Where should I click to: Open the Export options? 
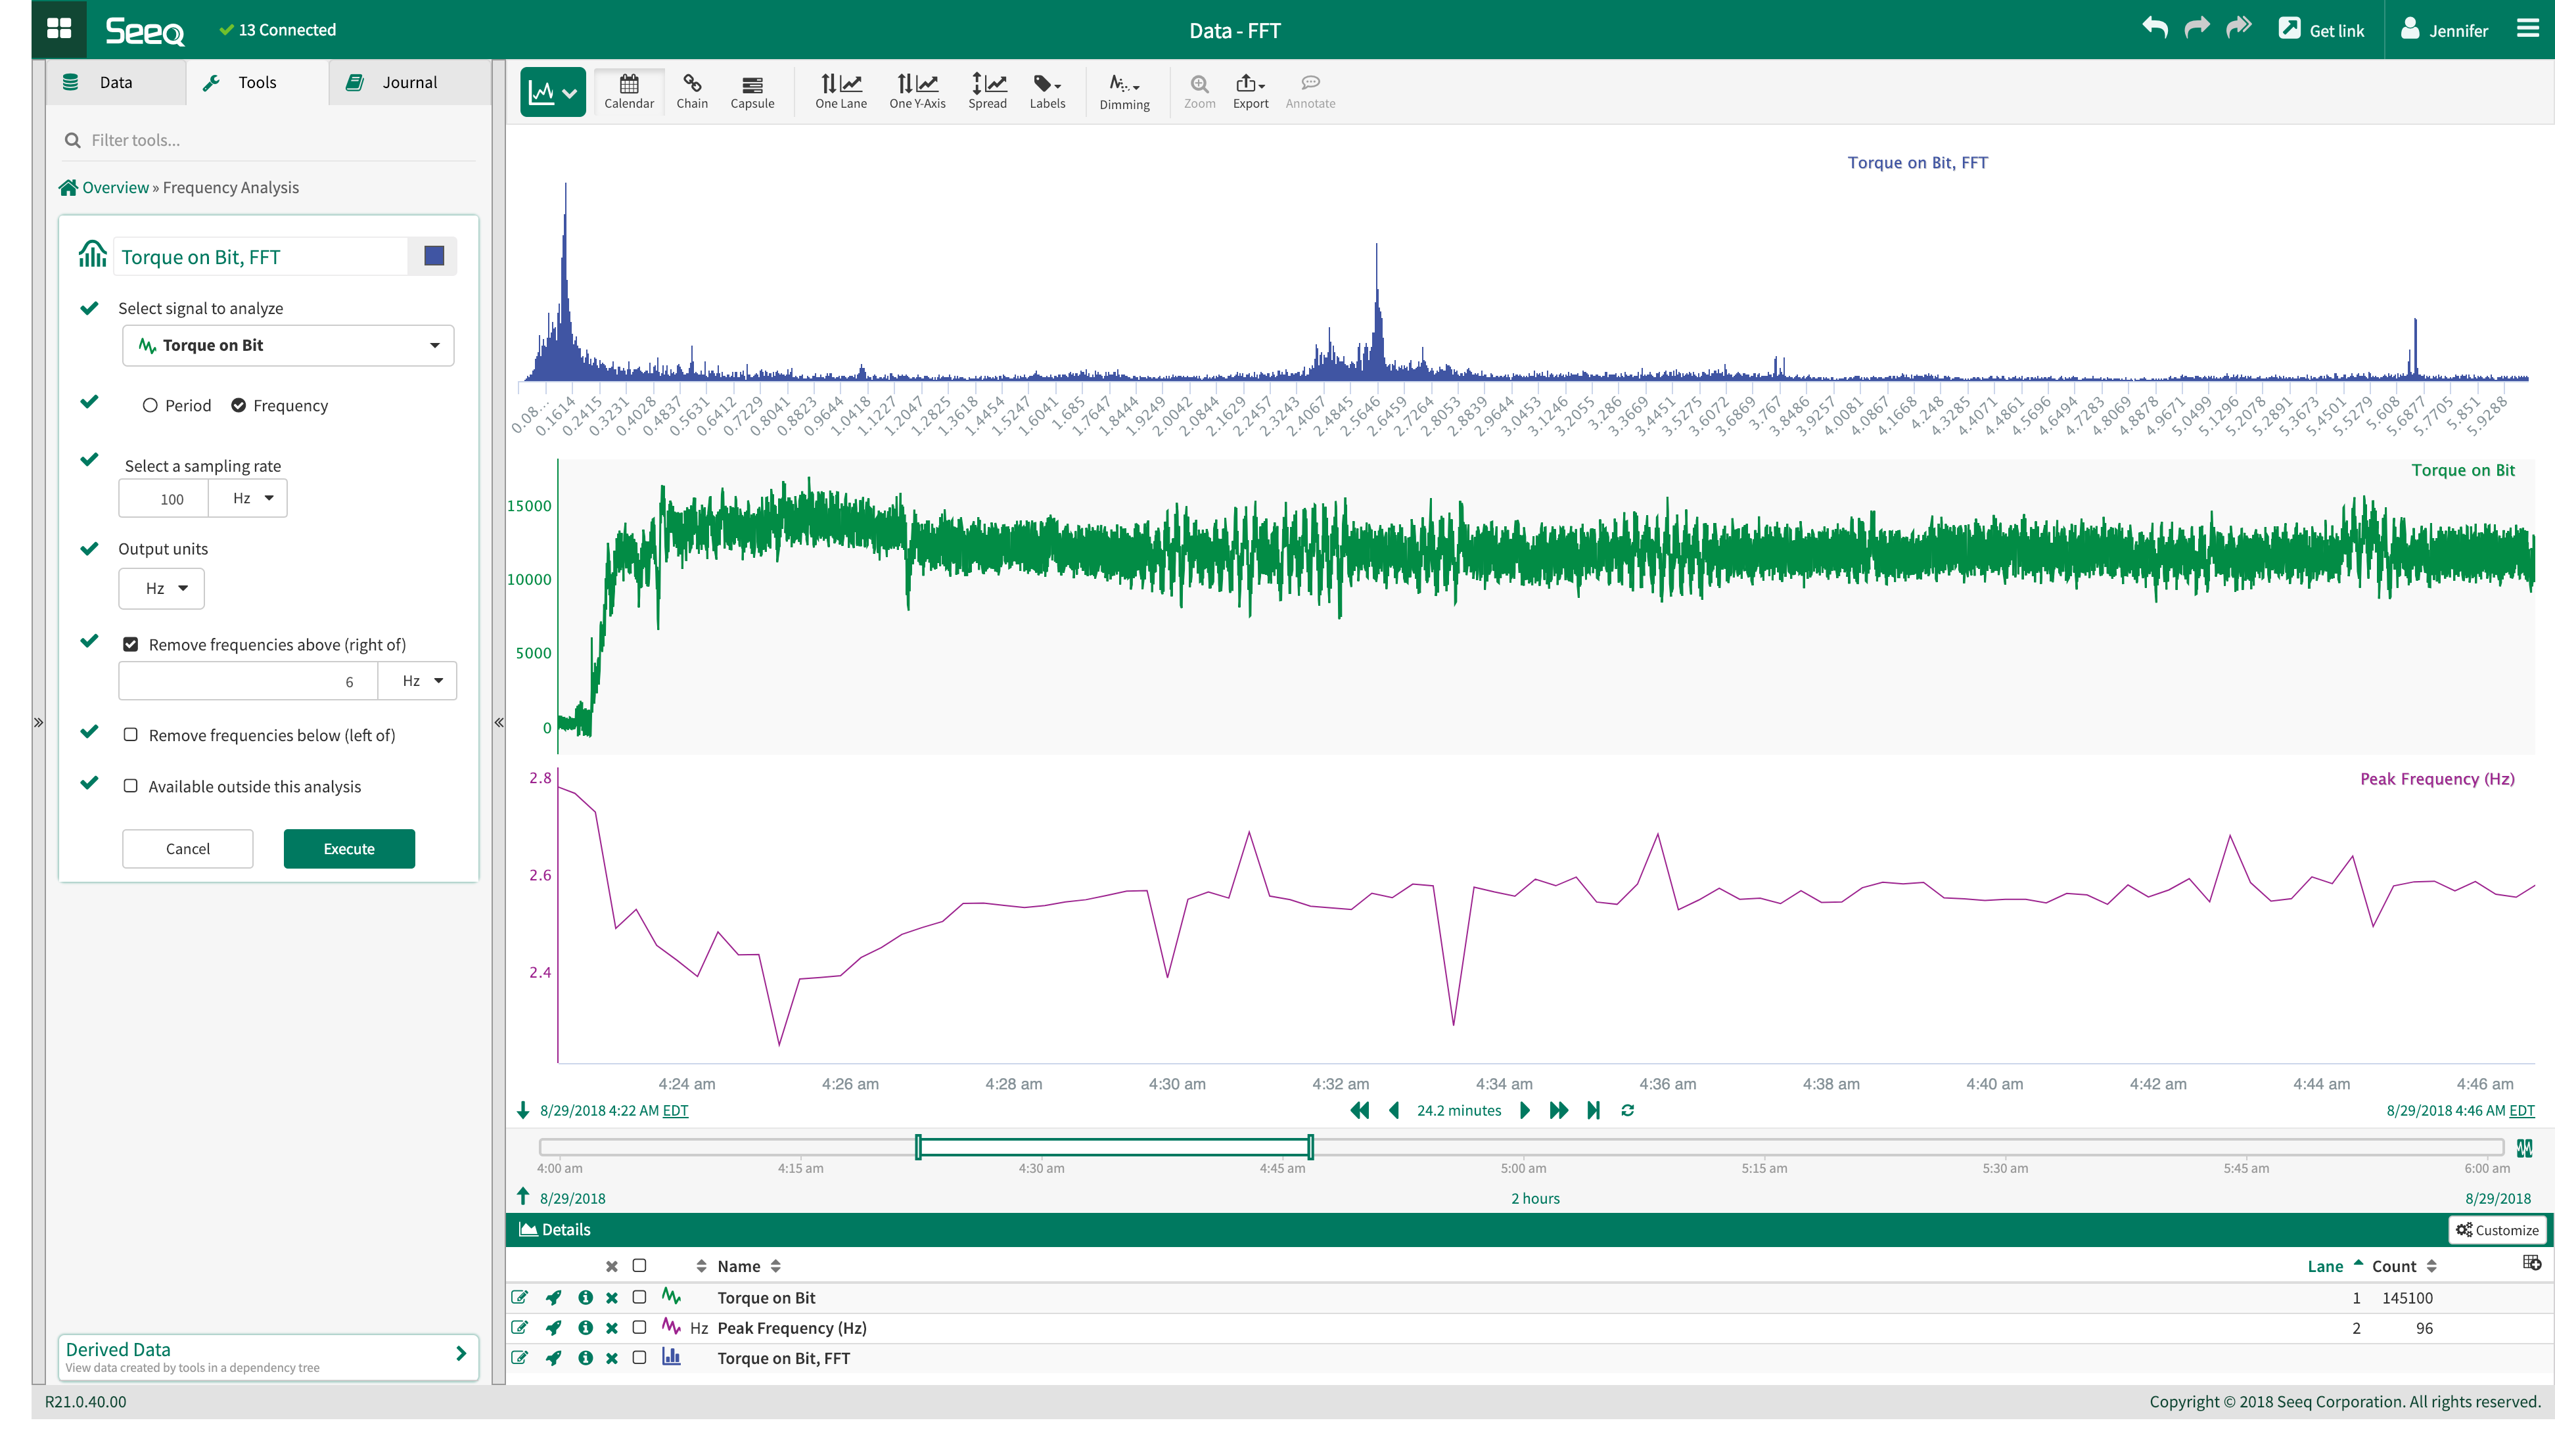coord(1249,90)
